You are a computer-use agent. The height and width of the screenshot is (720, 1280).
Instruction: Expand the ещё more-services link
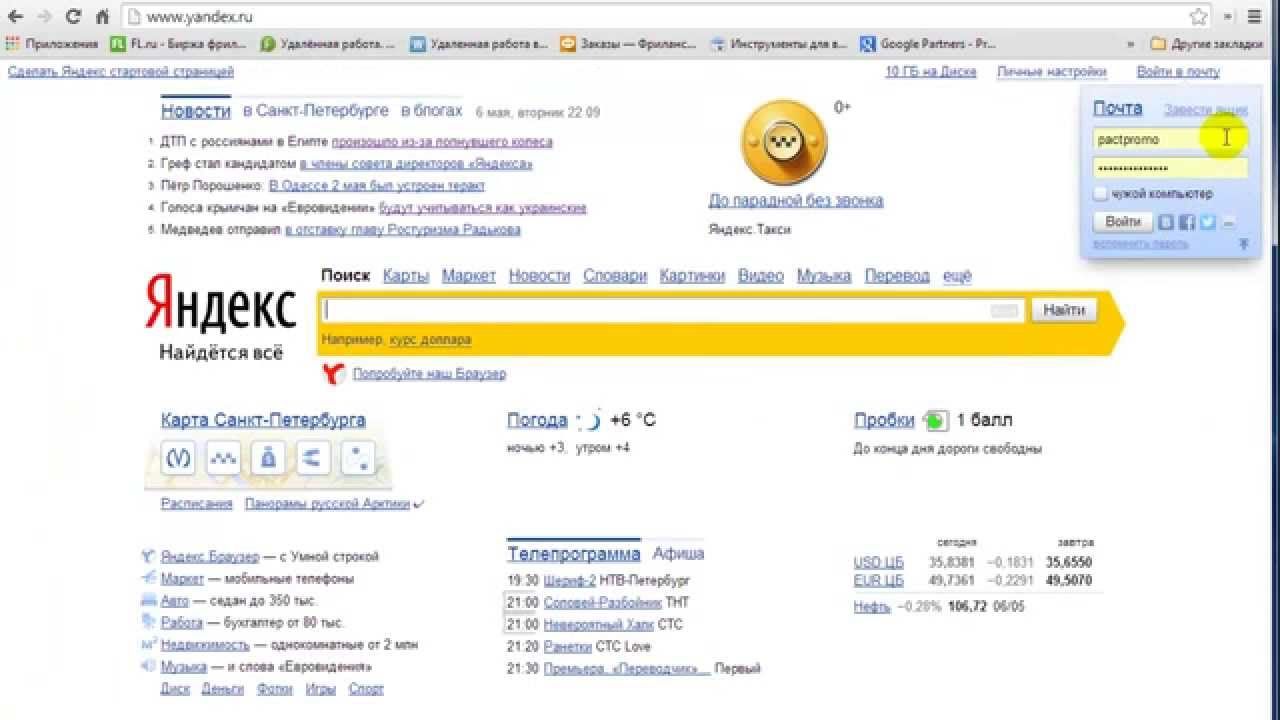point(957,276)
